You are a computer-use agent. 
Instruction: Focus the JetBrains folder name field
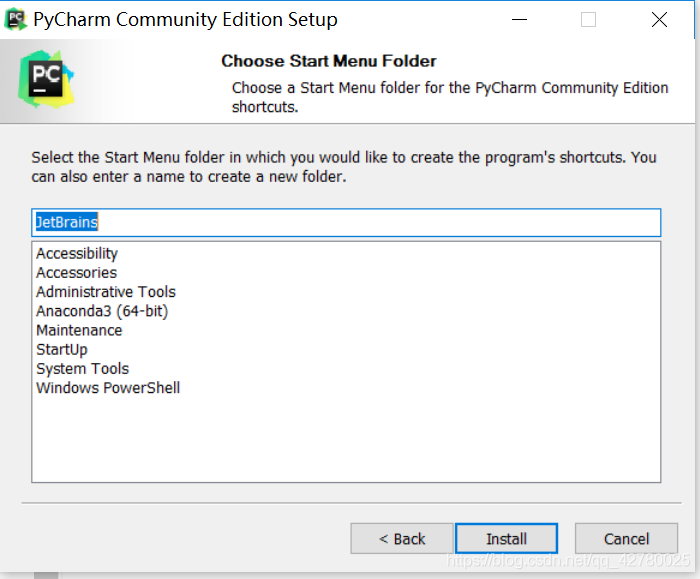(x=346, y=222)
